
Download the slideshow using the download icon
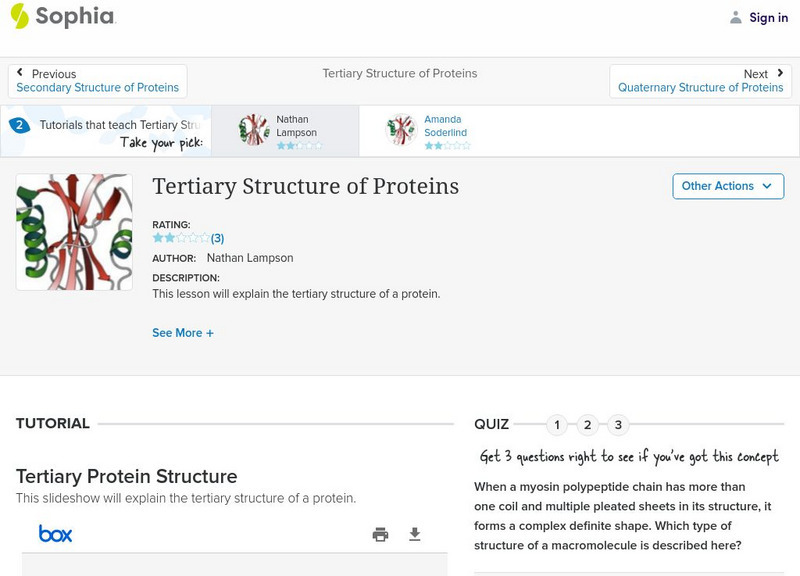(x=415, y=535)
